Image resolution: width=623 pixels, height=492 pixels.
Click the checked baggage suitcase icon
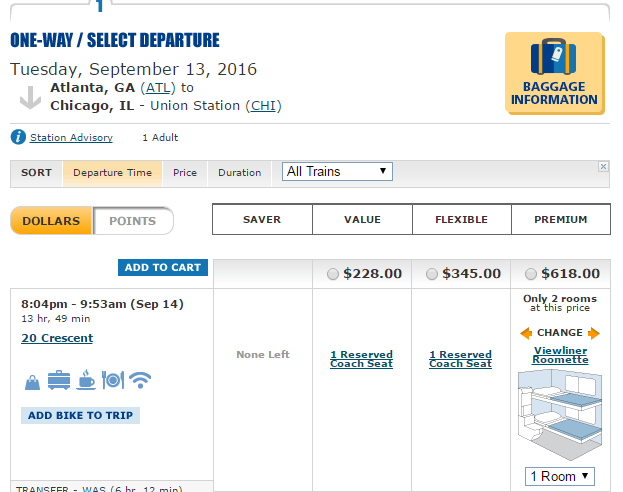(58, 380)
